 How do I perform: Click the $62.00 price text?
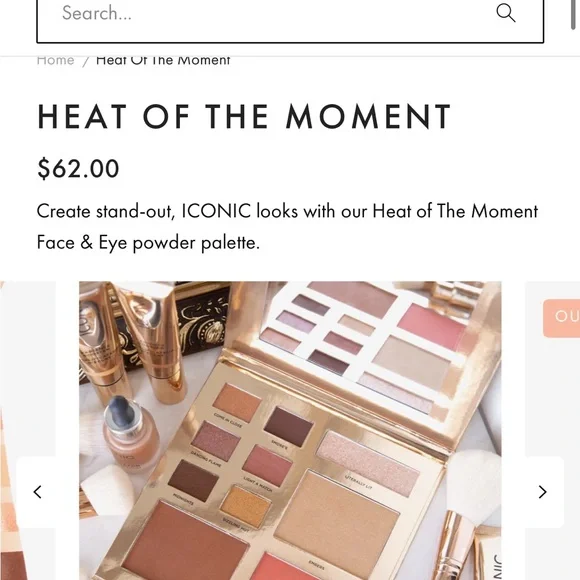tap(78, 169)
